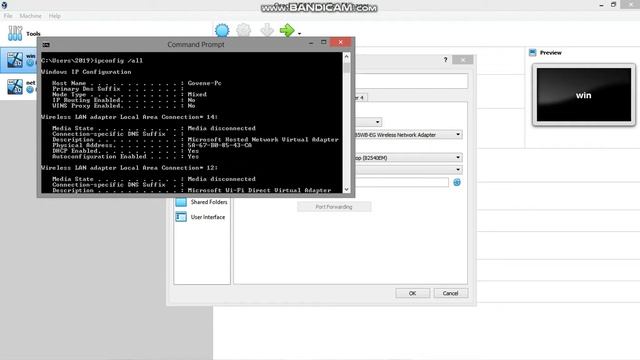Image resolution: width=640 pixels, height=360 pixels.
Task: Click the MAC Address input field
Action: [402, 182]
